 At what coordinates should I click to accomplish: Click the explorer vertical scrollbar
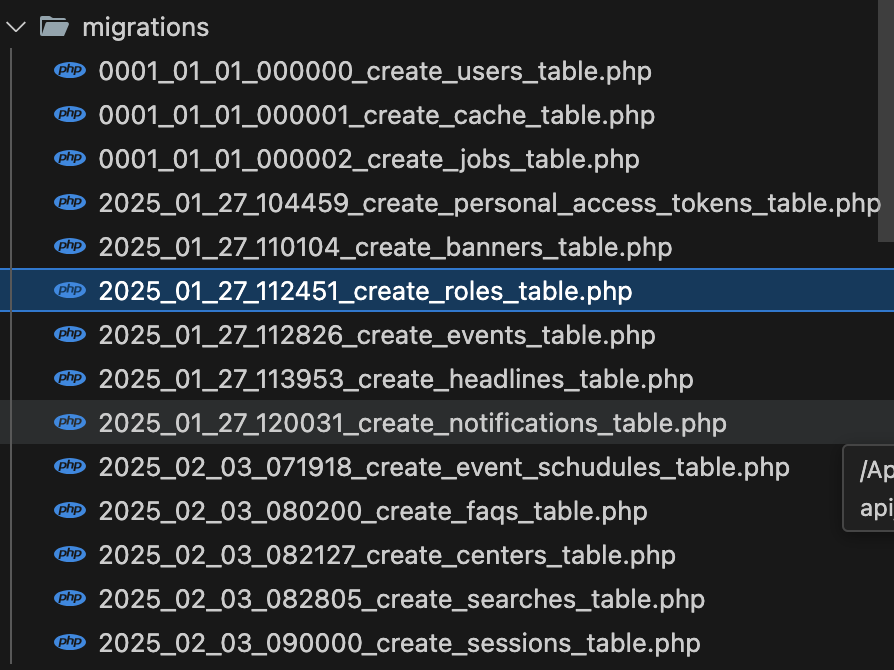pos(885,120)
